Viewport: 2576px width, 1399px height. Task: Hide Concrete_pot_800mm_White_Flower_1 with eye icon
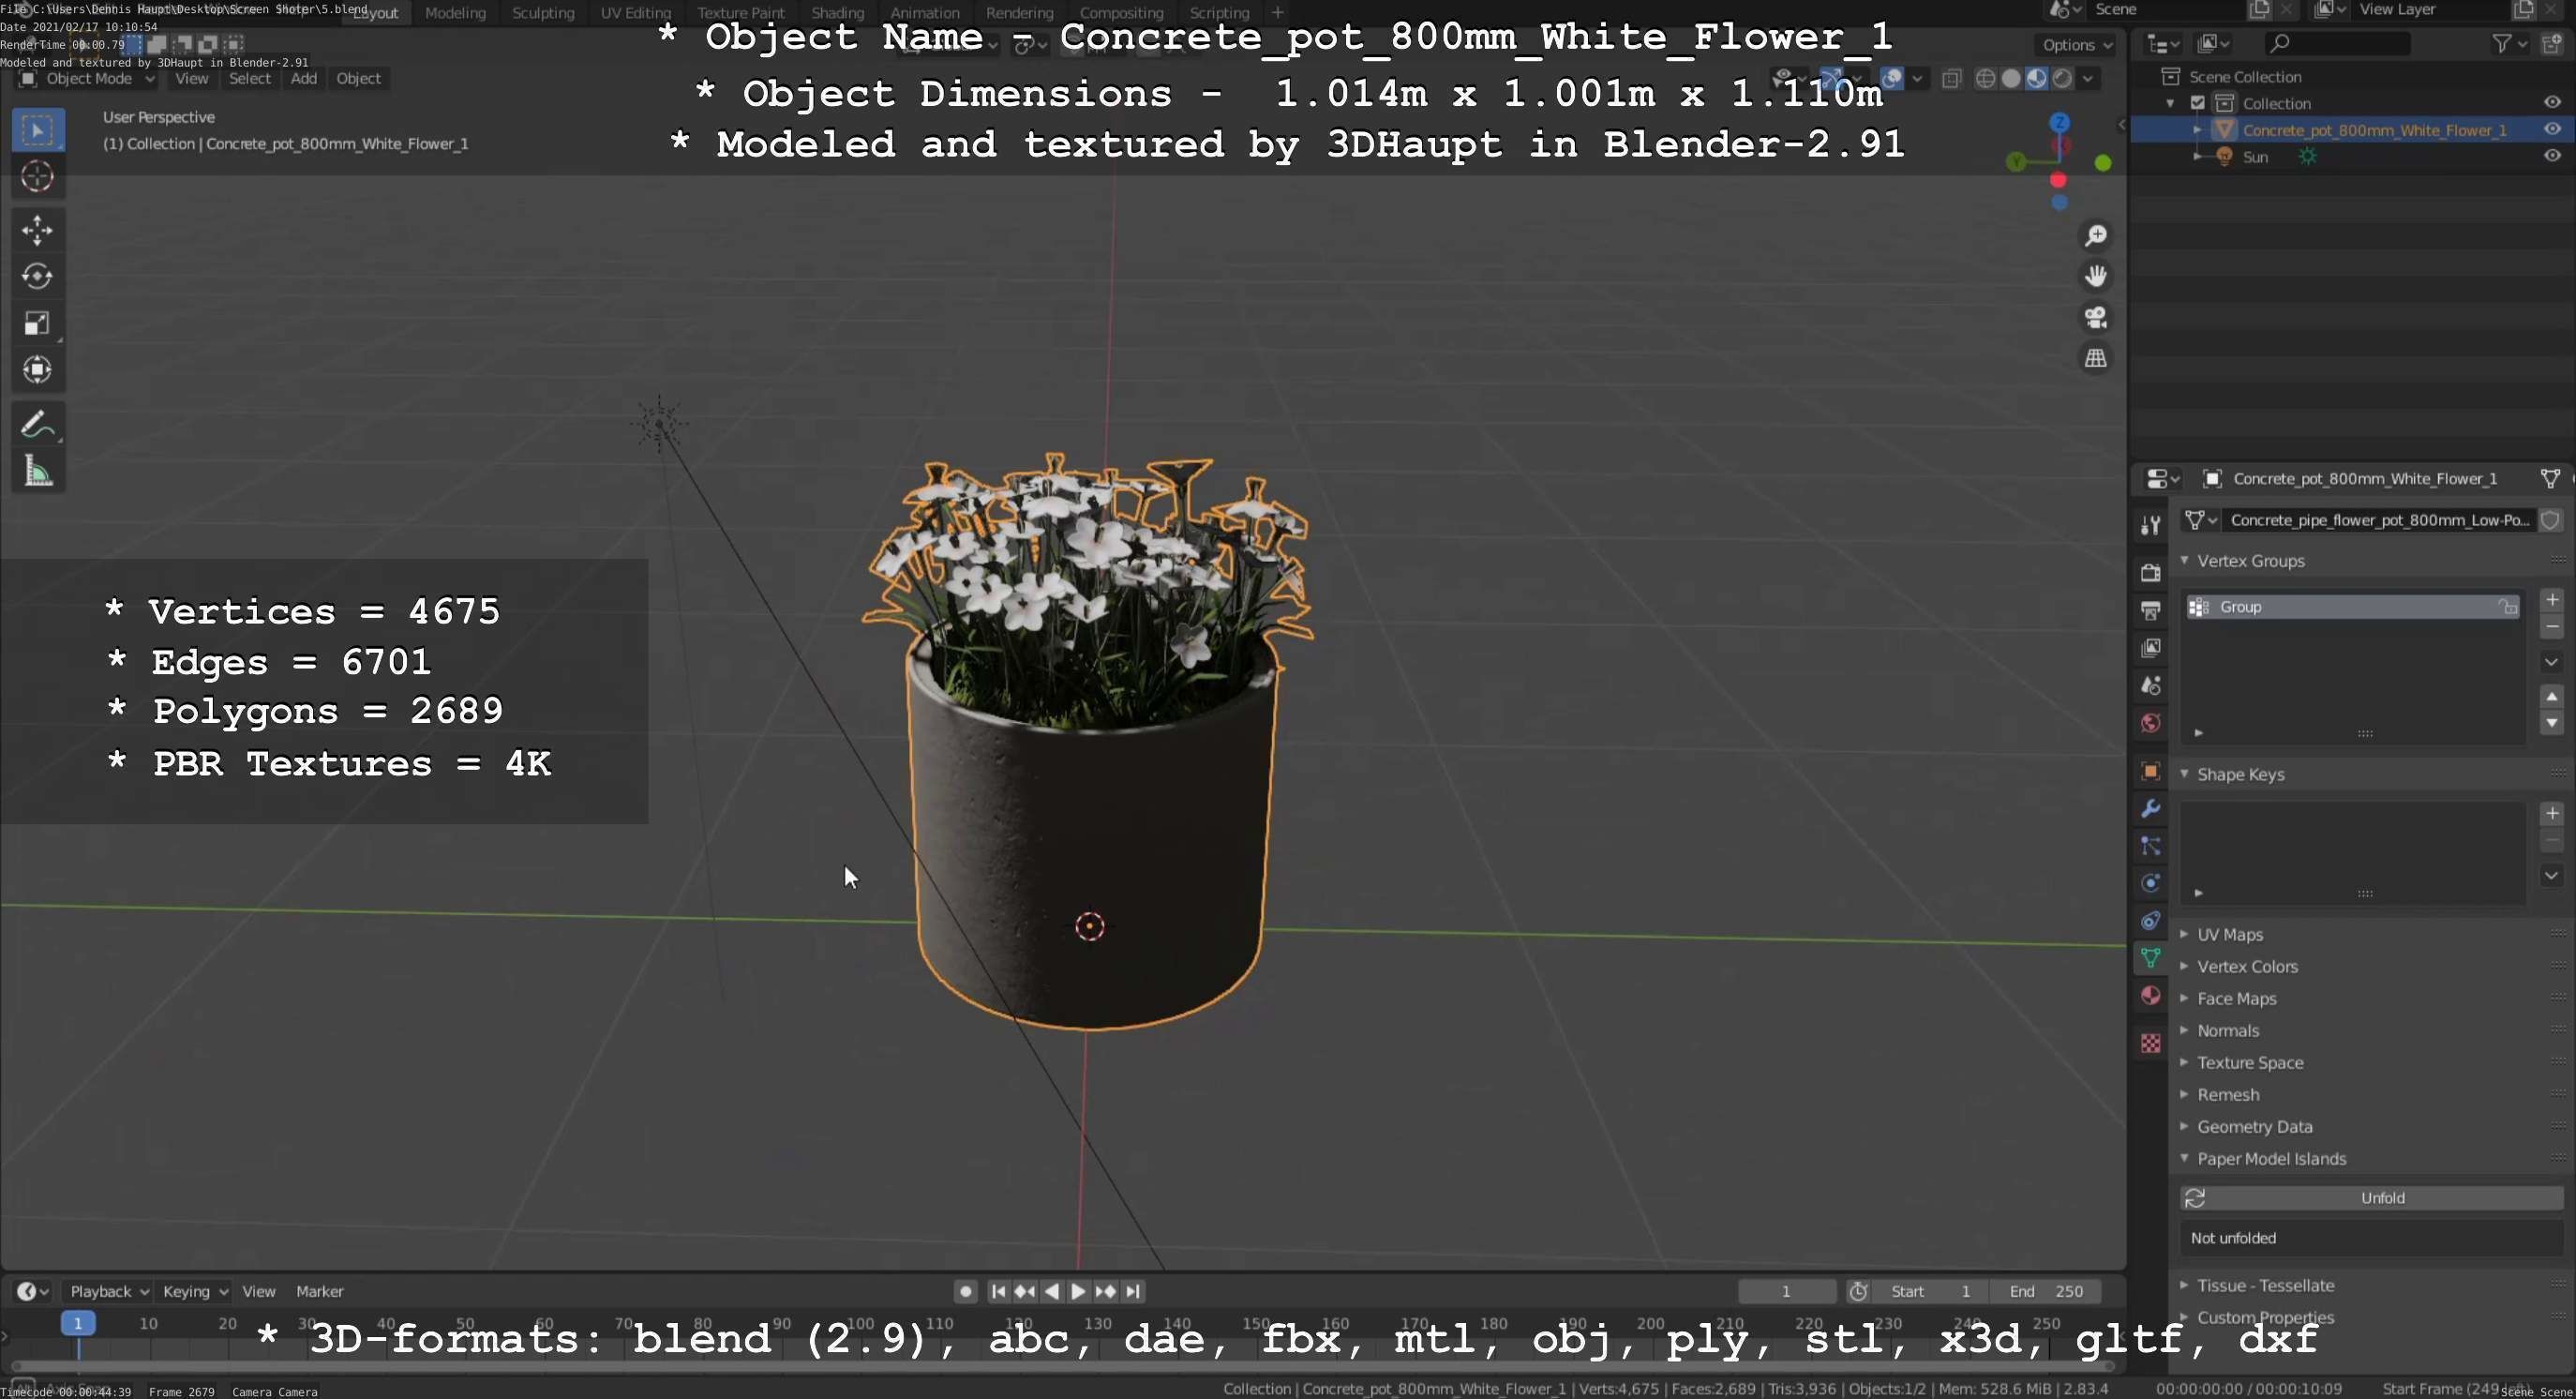tap(2551, 129)
